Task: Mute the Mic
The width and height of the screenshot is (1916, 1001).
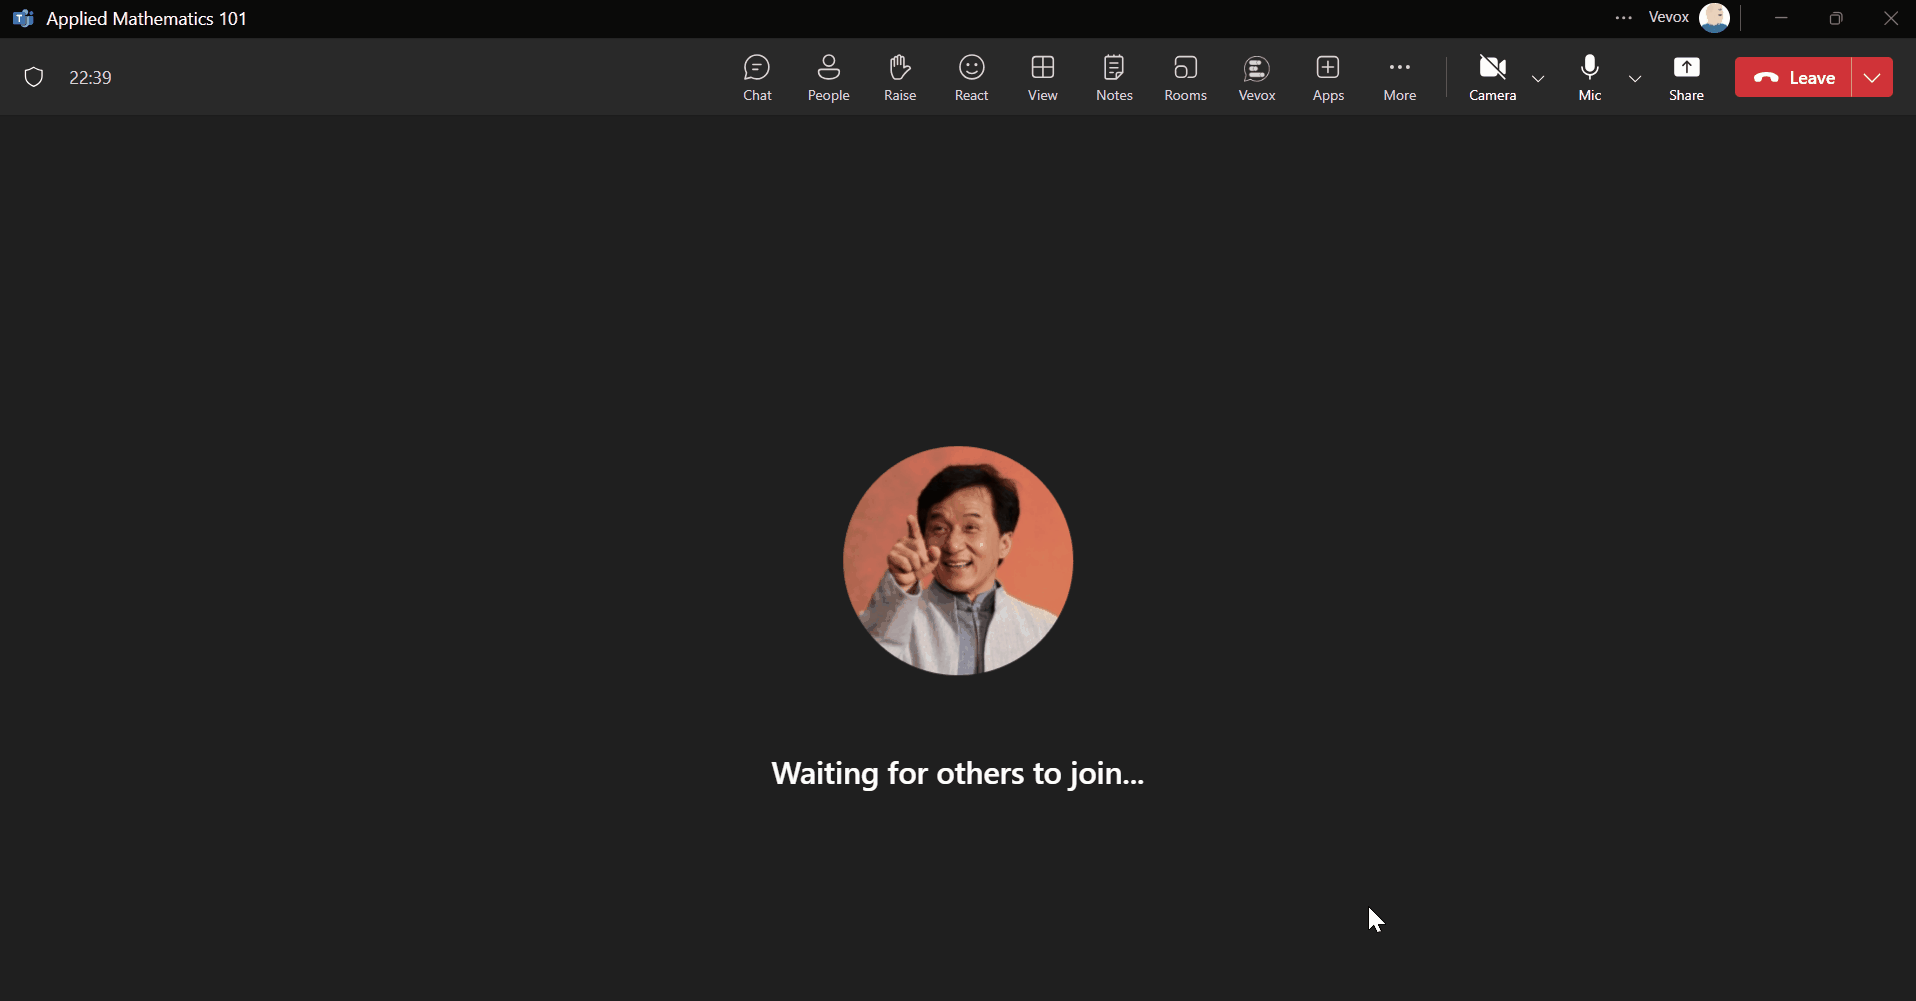Action: [x=1589, y=78]
